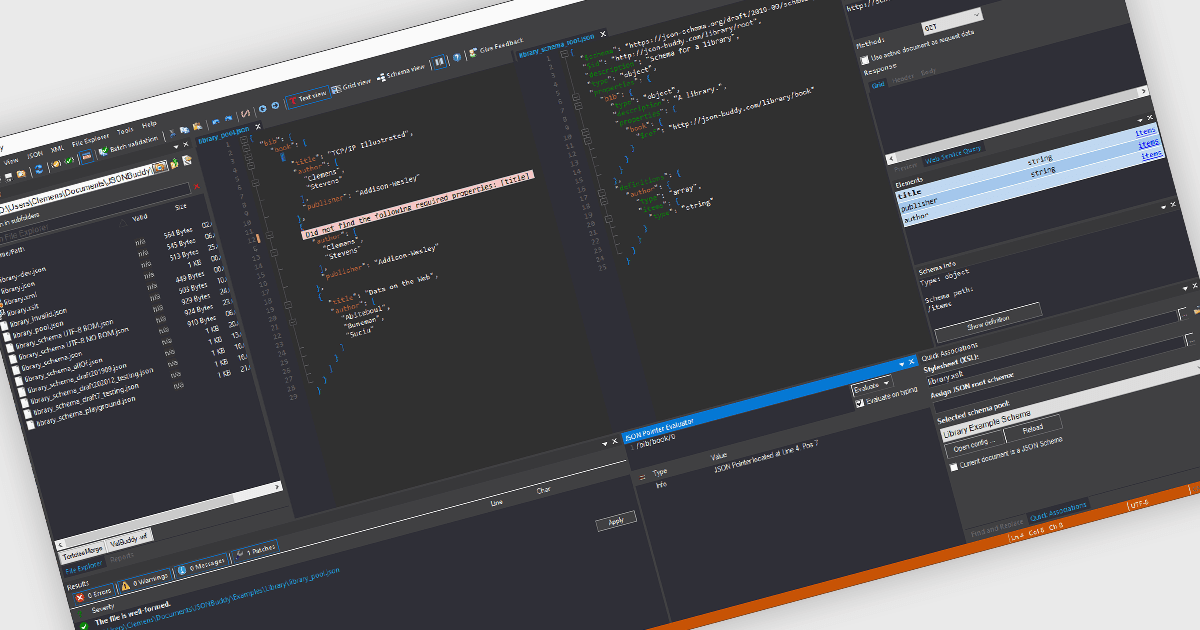Open the request Method dropdown

(952, 21)
